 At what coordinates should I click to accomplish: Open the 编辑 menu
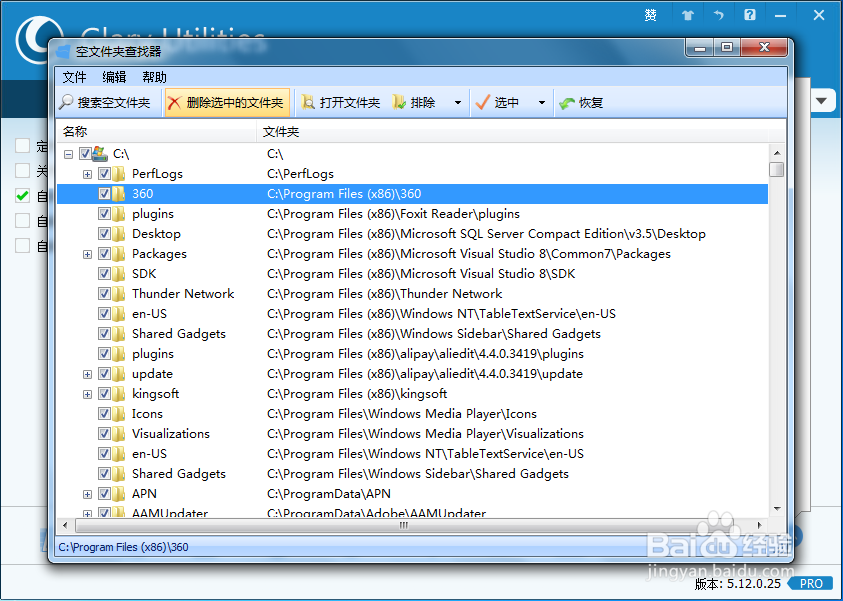[x=114, y=77]
